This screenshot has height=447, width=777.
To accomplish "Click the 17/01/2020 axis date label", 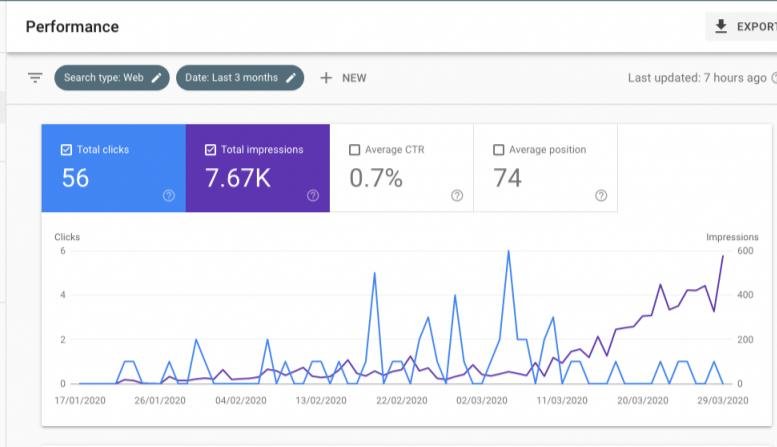I will (80, 400).
